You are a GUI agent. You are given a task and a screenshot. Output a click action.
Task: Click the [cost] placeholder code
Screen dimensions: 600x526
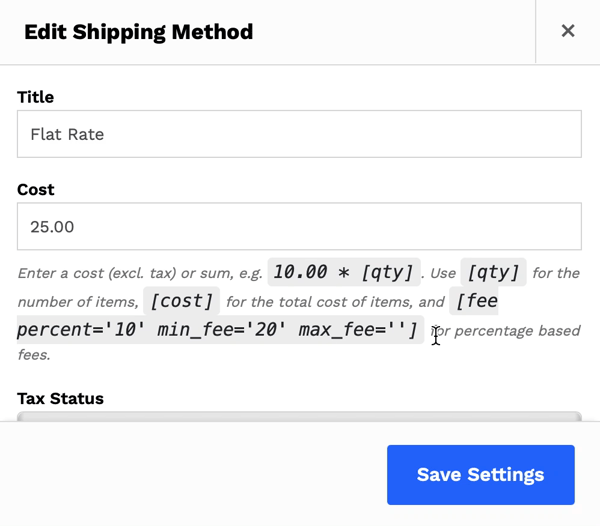(x=182, y=301)
